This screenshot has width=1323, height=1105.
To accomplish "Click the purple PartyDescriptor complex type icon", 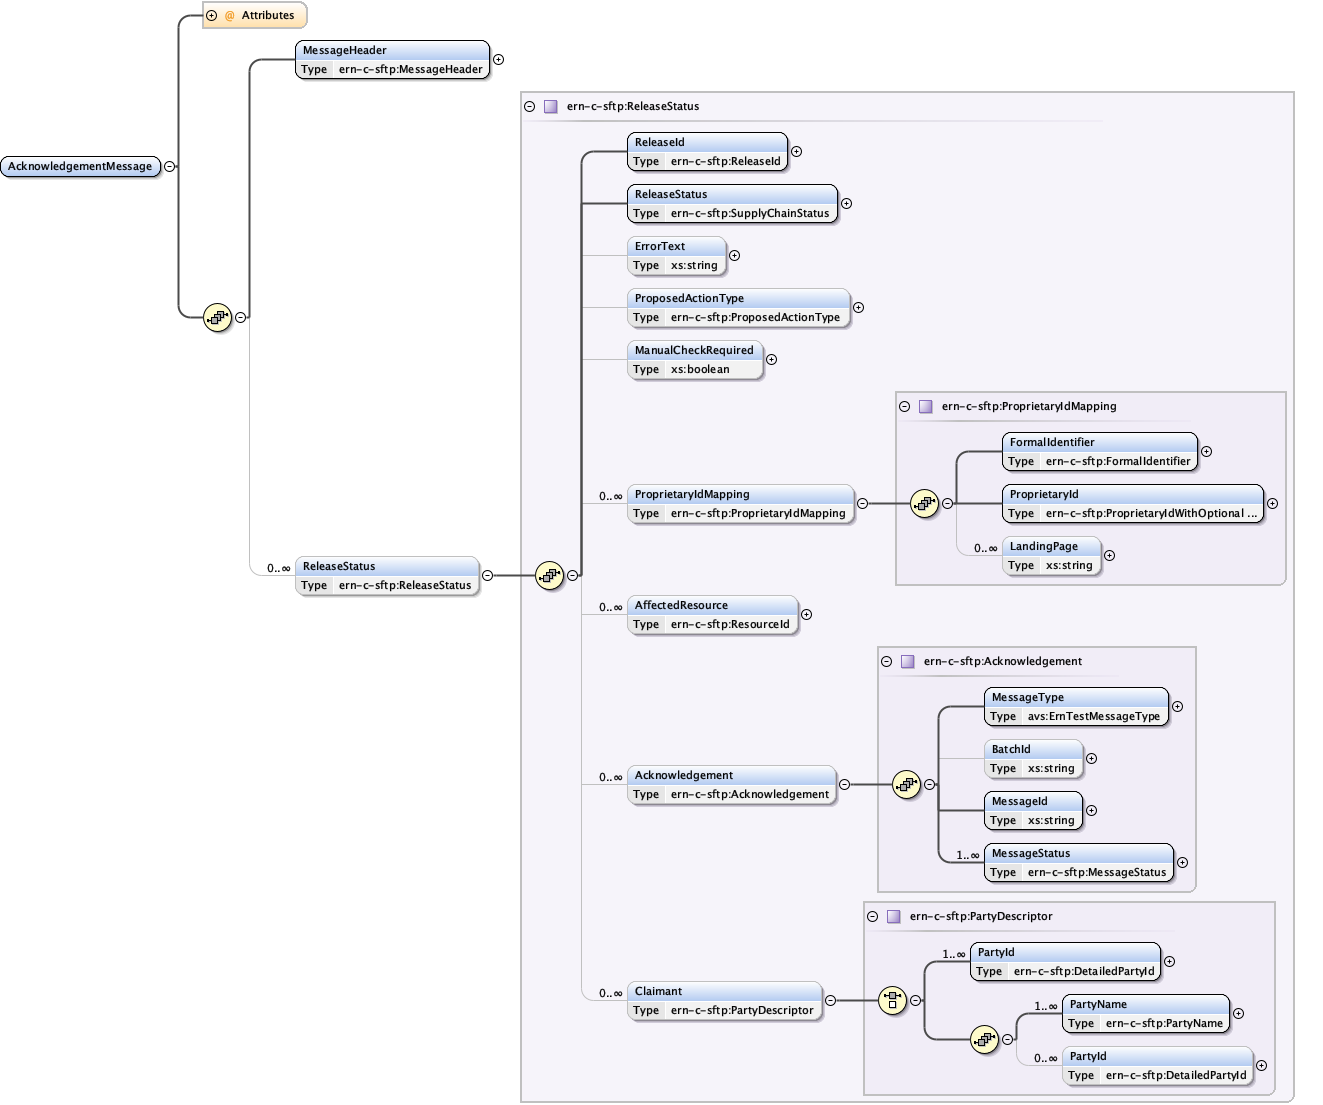I will tap(894, 916).
